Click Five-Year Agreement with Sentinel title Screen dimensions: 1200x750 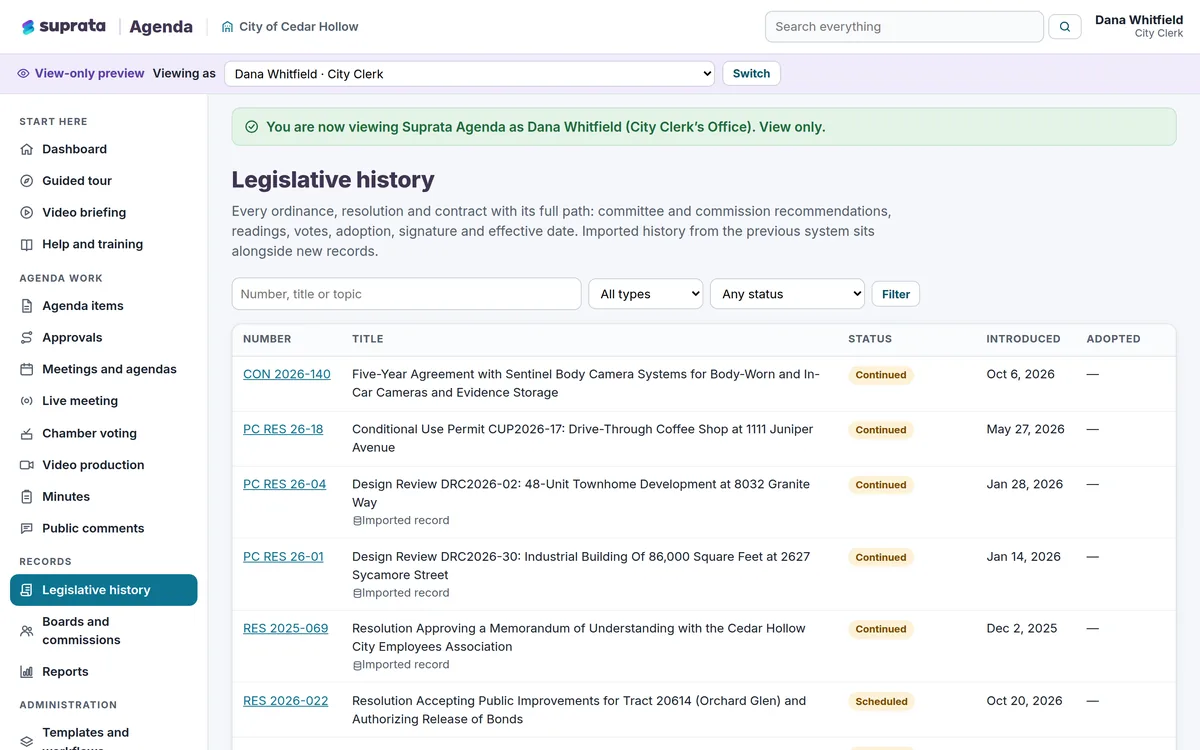[586, 383]
